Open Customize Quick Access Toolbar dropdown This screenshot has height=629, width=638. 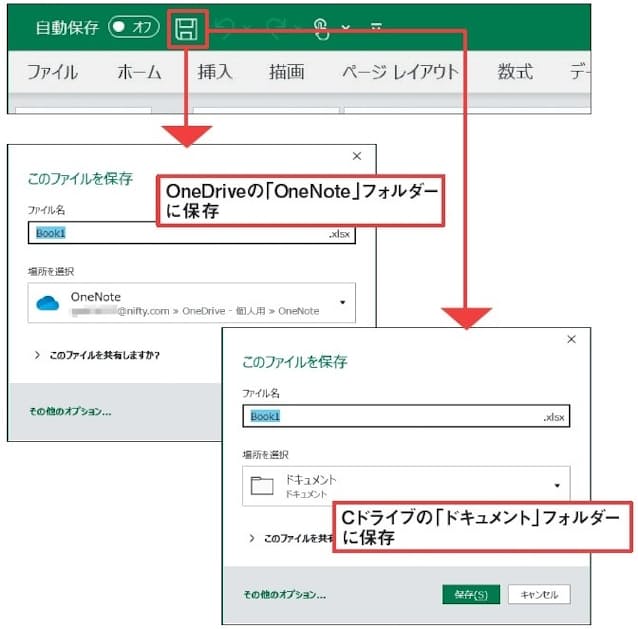(376, 29)
